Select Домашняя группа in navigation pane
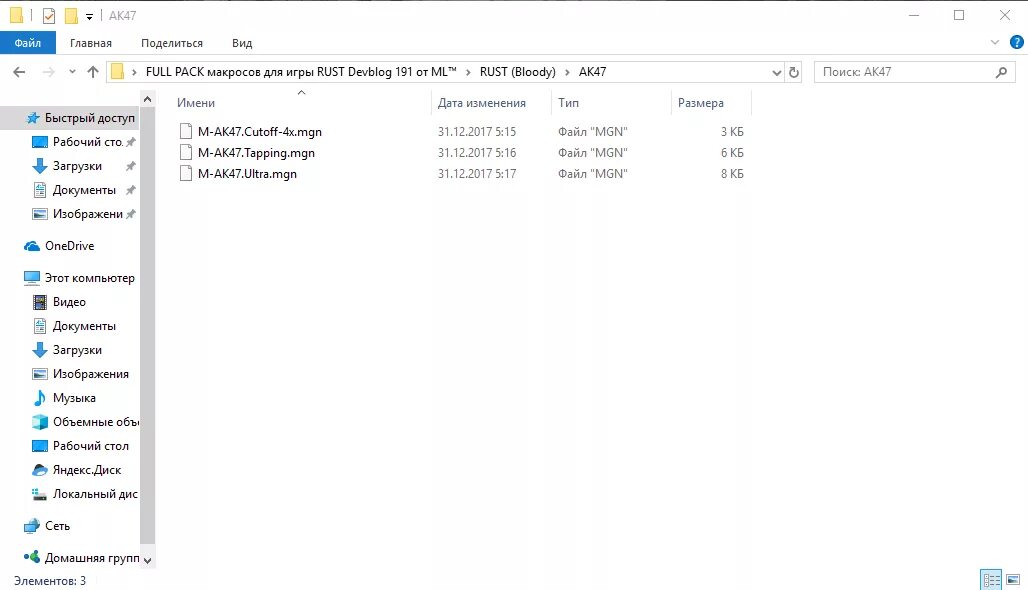 [x=92, y=558]
